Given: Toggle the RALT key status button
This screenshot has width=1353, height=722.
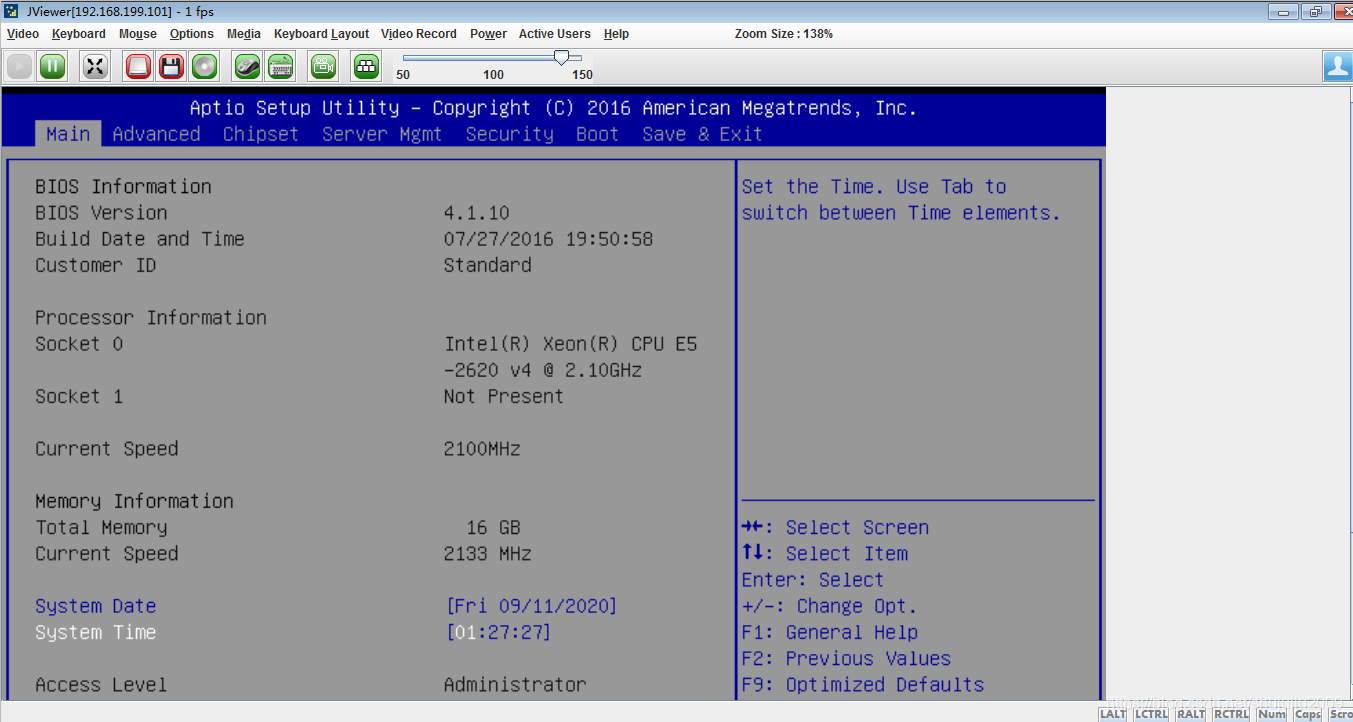Looking at the screenshot, I should (x=1191, y=714).
